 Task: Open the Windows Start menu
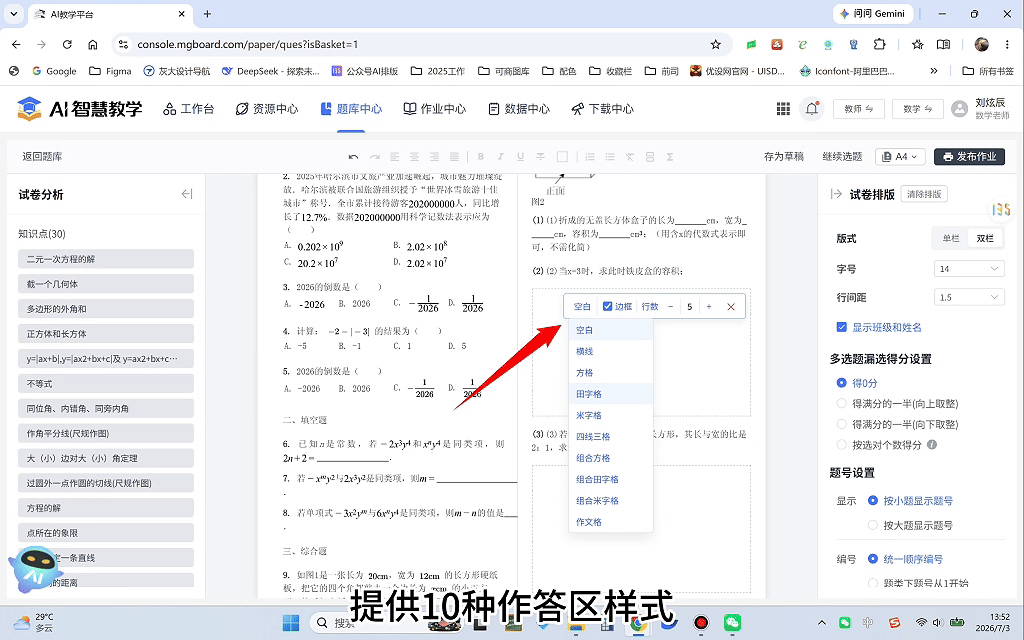[x=291, y=622]
